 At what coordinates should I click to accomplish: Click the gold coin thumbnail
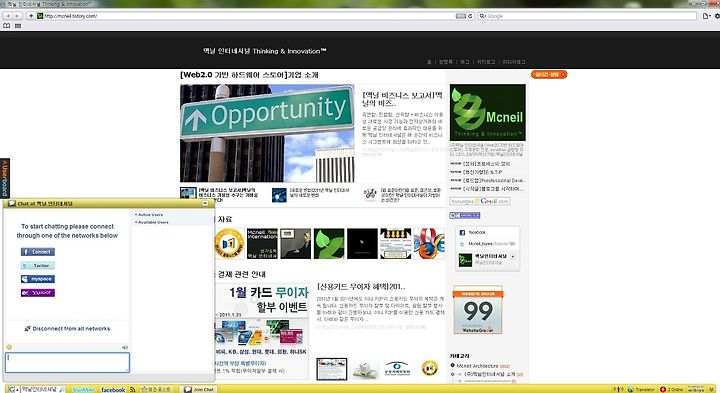(229, 243)
